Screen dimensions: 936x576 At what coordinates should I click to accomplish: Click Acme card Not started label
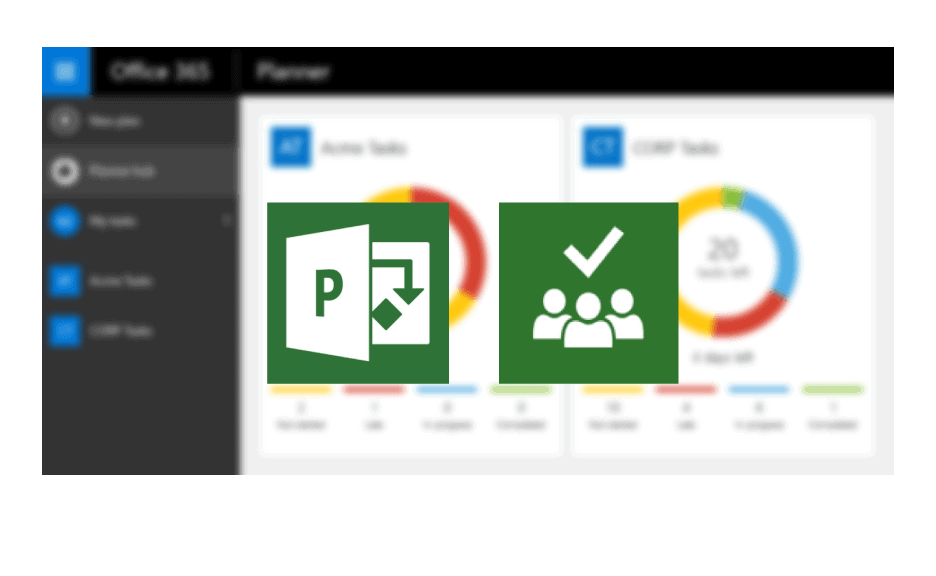[301, 424]
